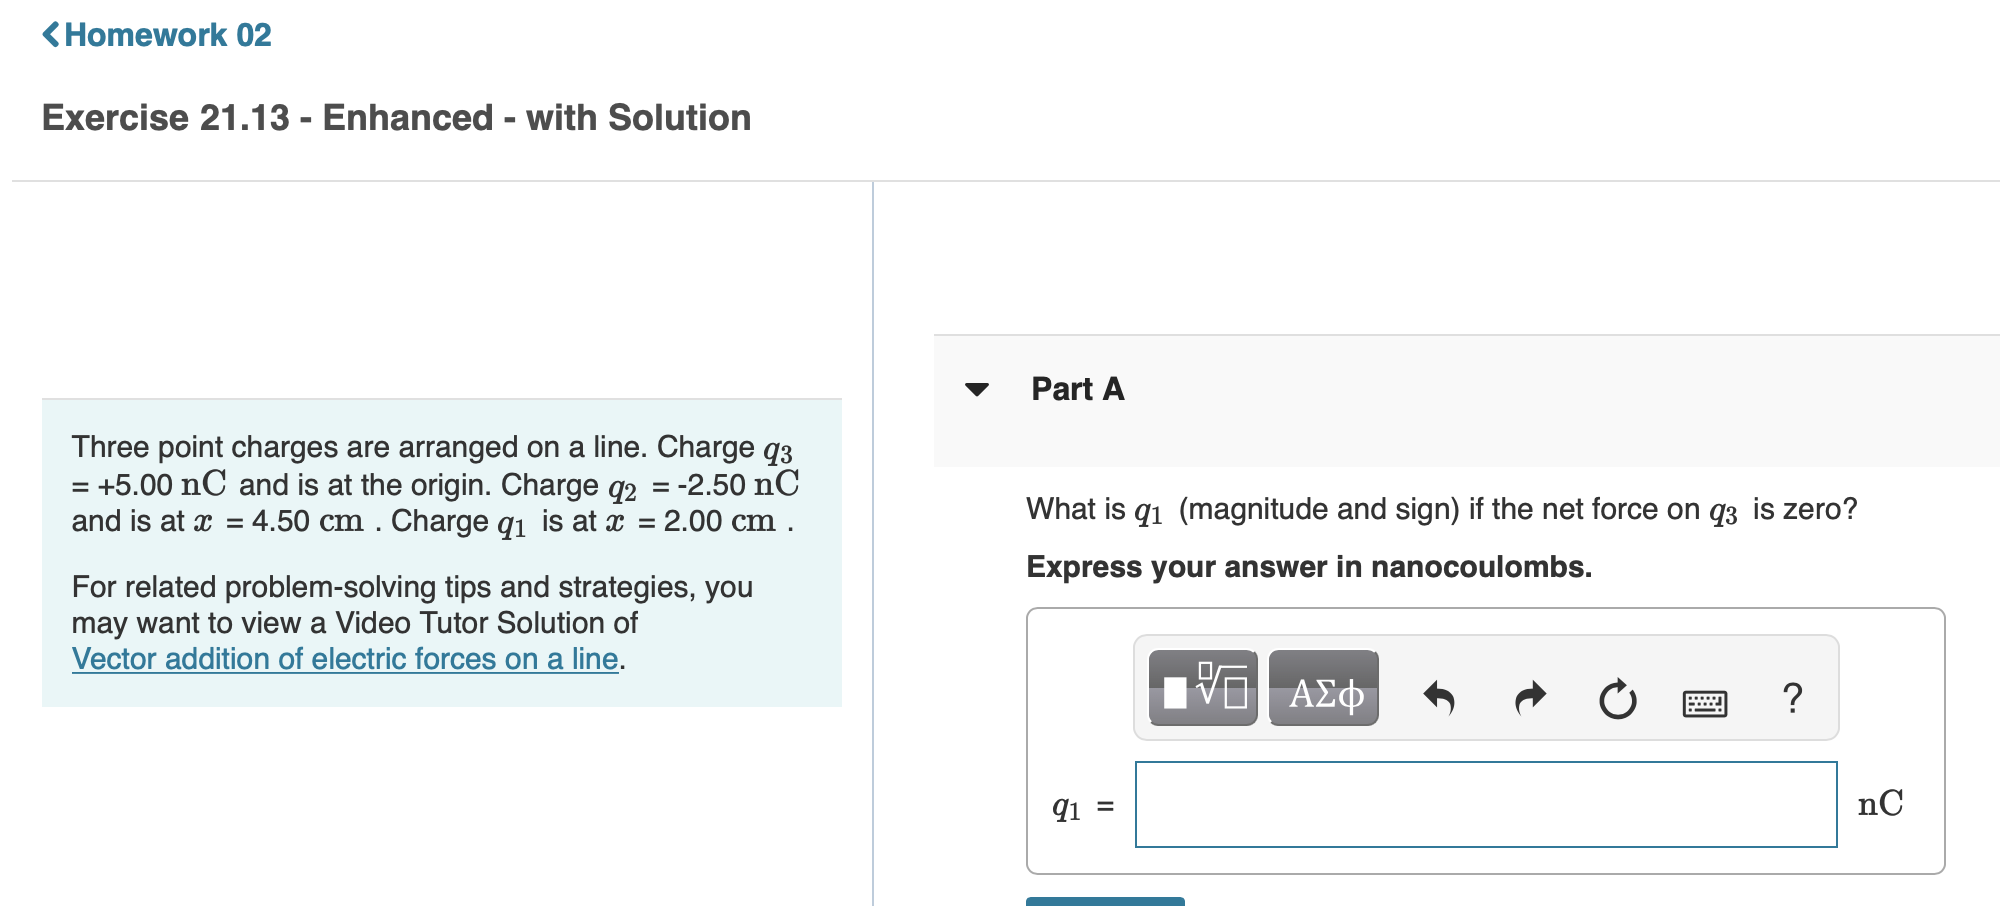The height and width of the screenshot is (906, 2000).
Task: Open the Greek symbols palette ΑΣφ
Action: 1323,689
